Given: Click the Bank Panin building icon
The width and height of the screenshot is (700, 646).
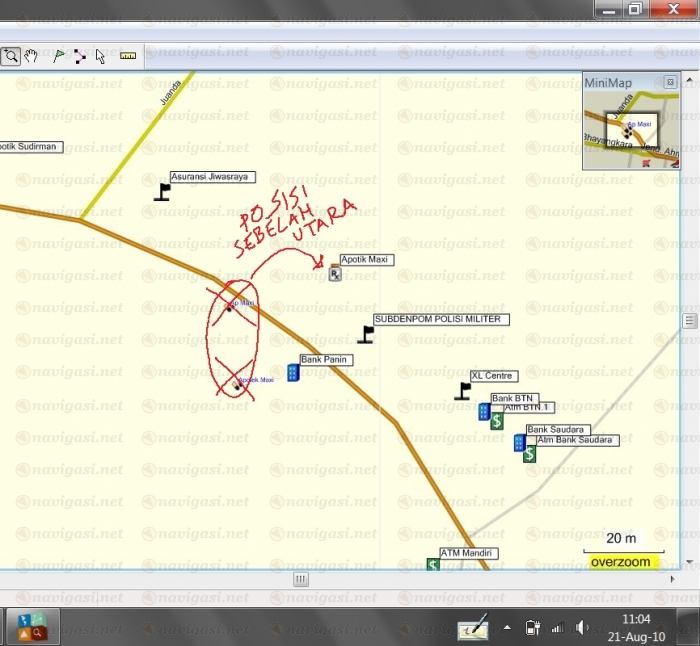Looking at the screenshot, I should click(x=293, y=373).
